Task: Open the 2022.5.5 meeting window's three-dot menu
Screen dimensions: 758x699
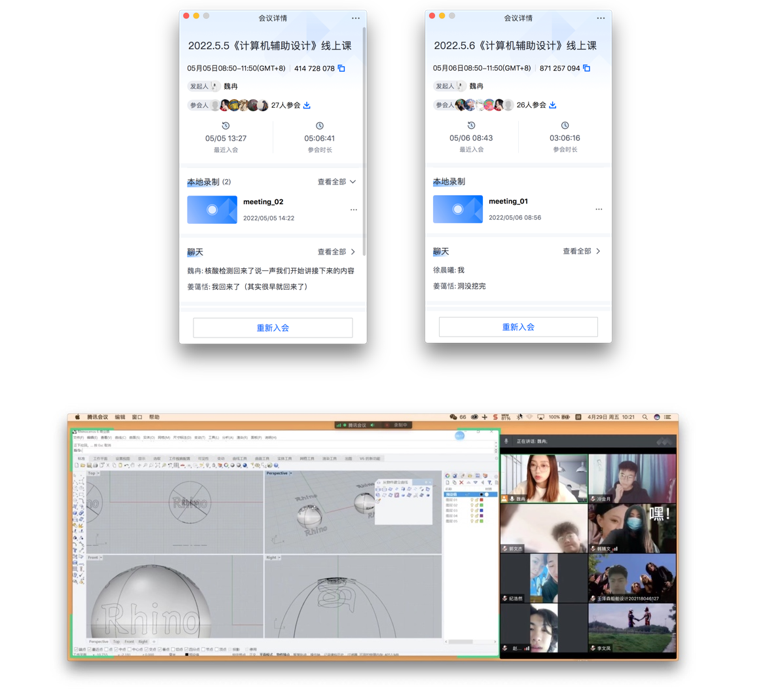Action: (x=355, y=18)
